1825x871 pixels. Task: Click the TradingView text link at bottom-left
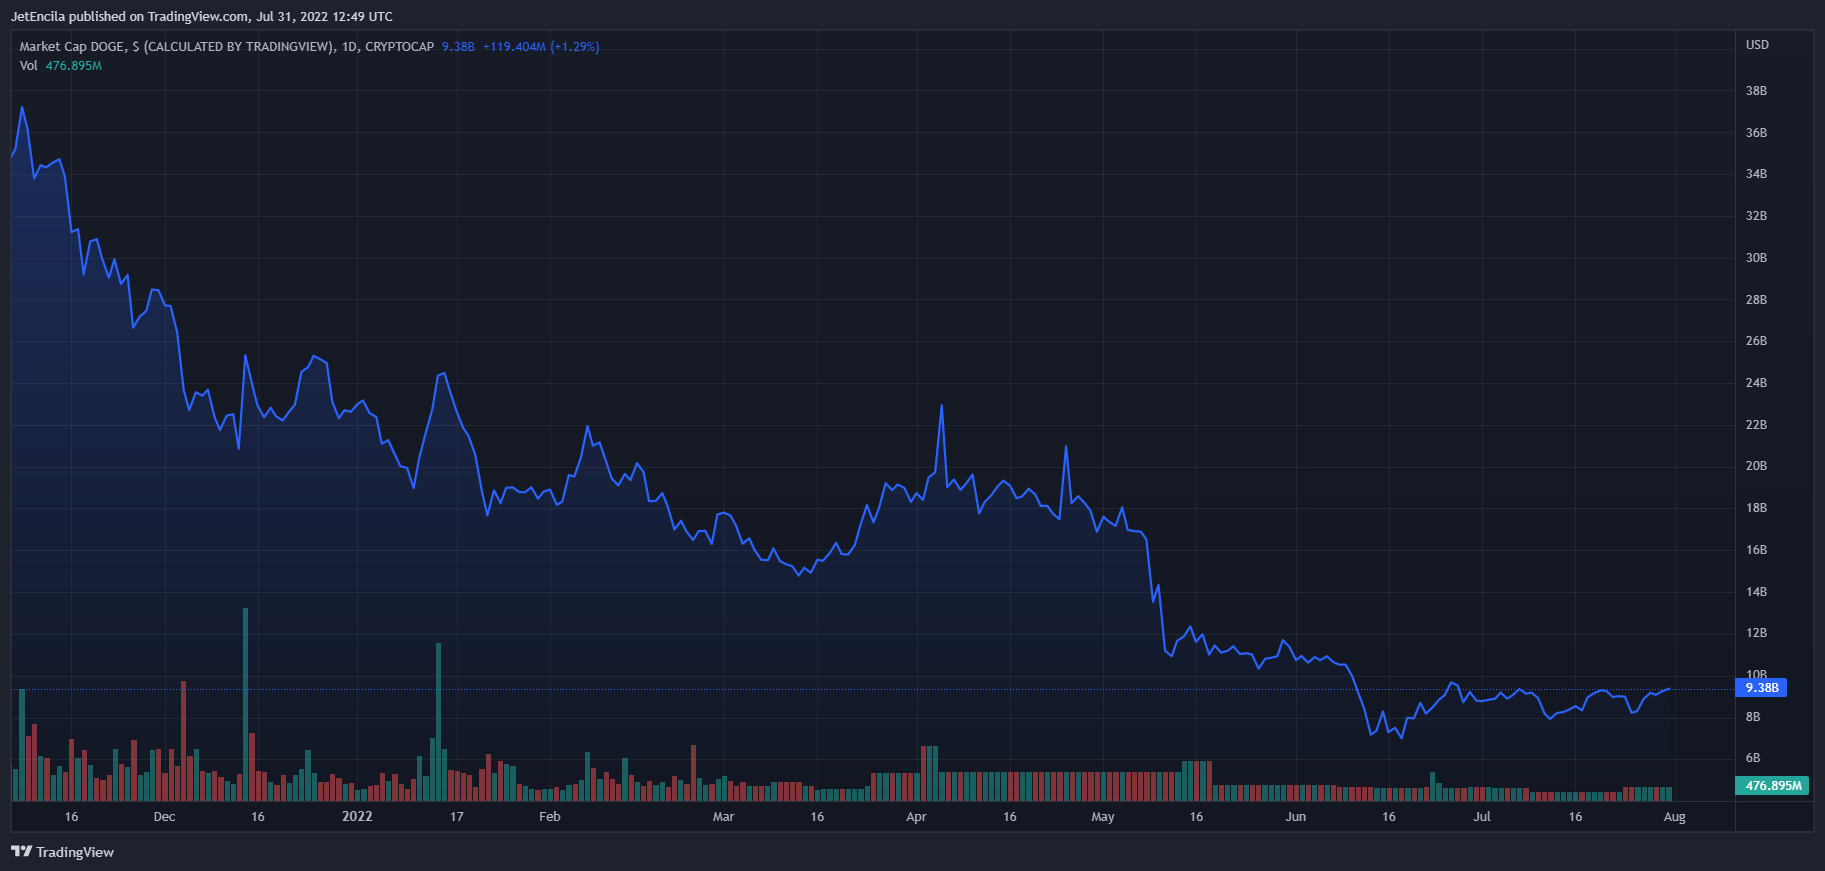(x=75, y=852)
